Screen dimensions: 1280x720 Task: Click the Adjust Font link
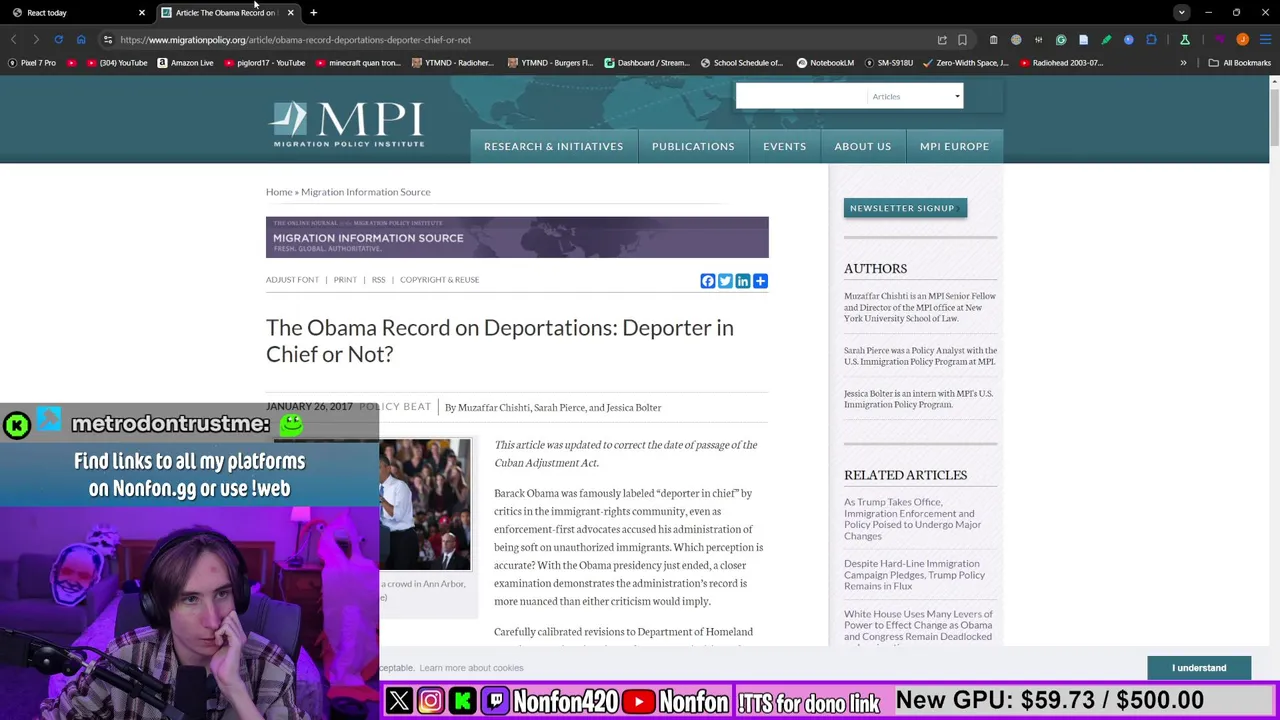coord(292,280)
